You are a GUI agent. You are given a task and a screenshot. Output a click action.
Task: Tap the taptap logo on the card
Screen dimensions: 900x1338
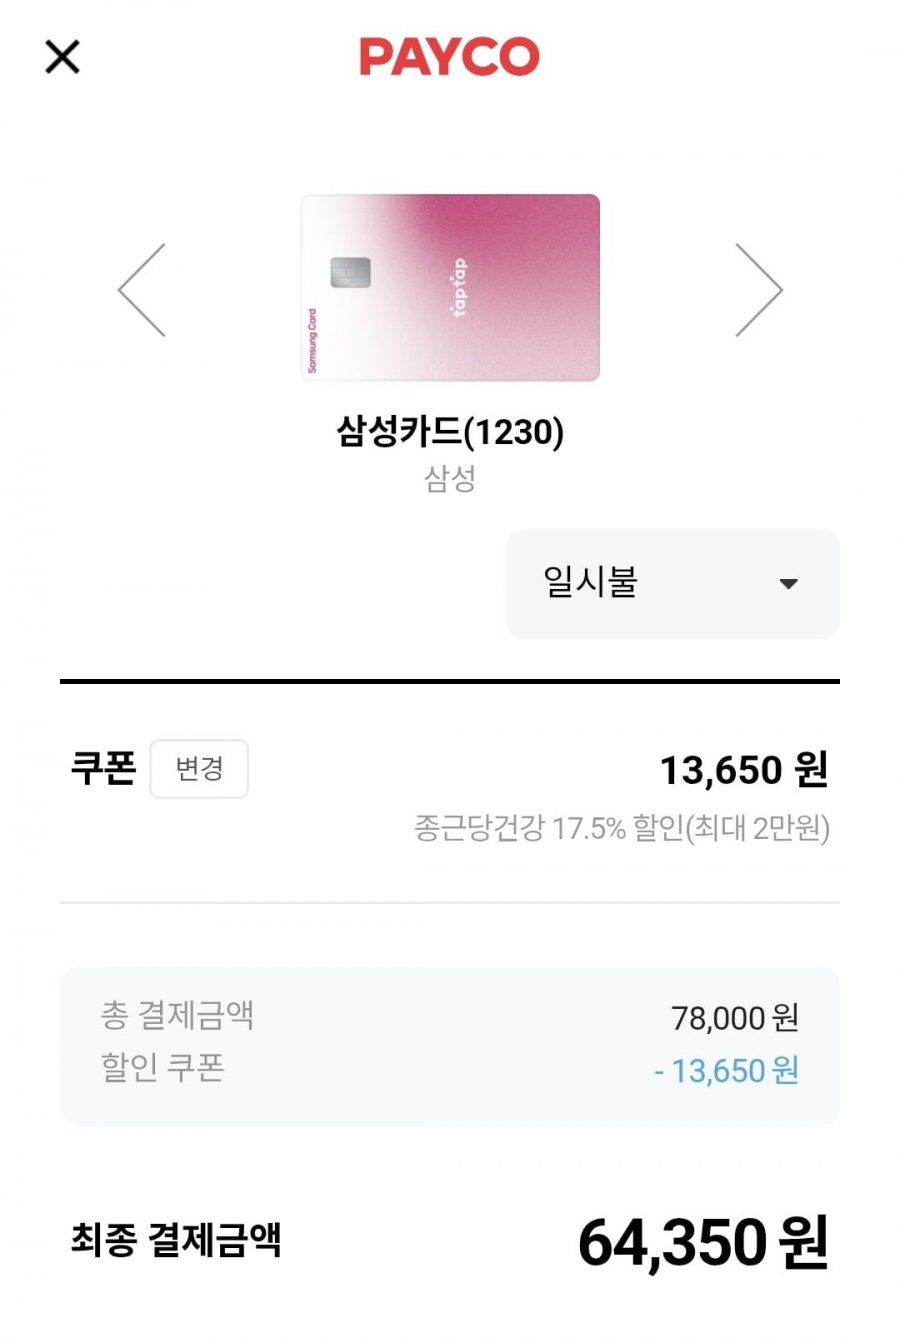coord(459,287)
